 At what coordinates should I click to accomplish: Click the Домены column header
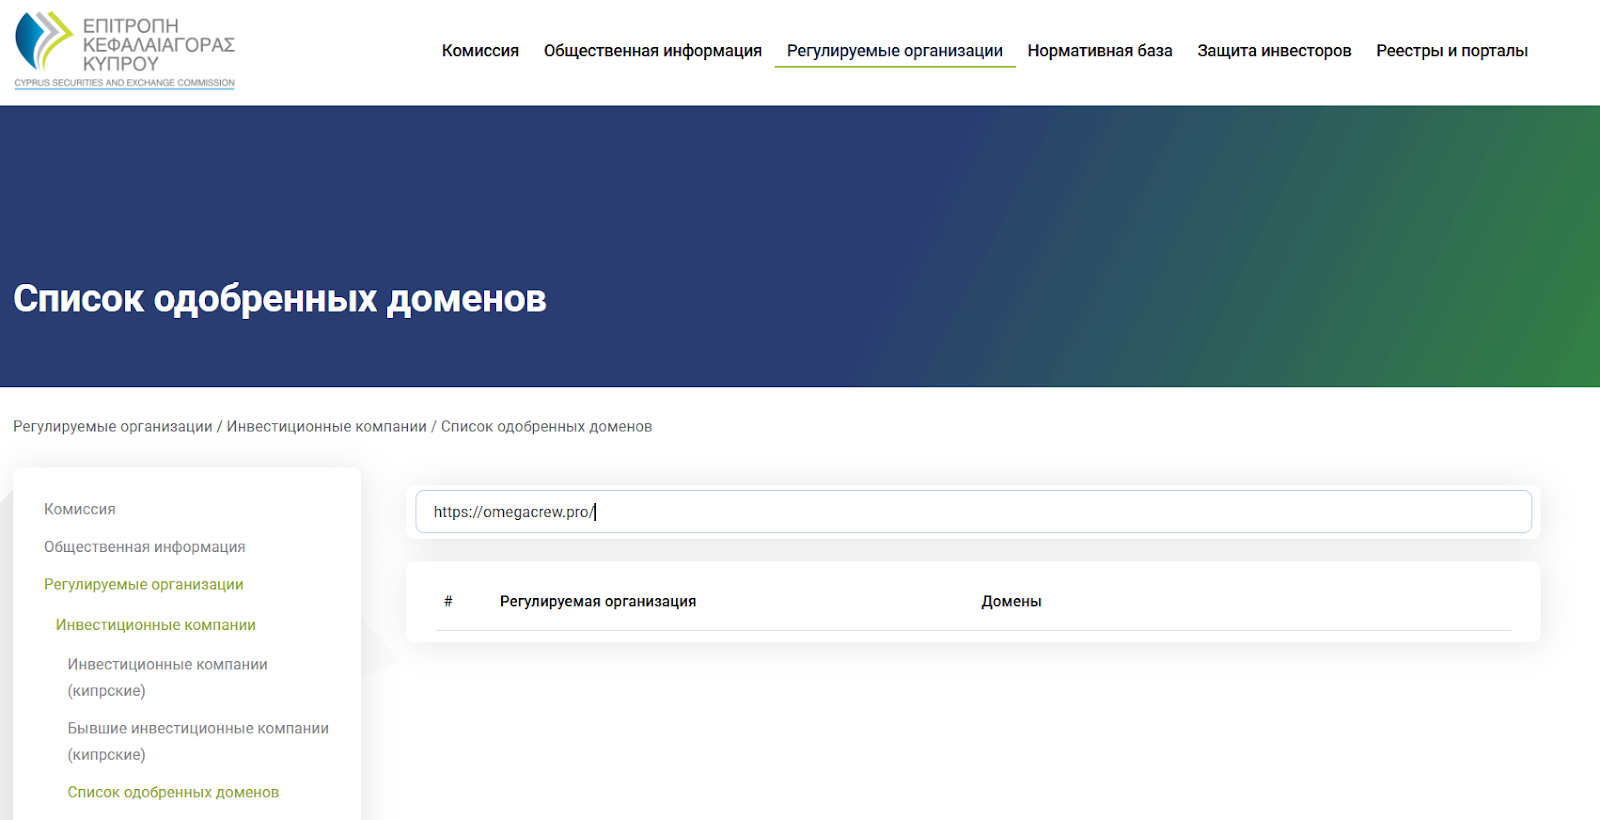tap(1011, 601)
